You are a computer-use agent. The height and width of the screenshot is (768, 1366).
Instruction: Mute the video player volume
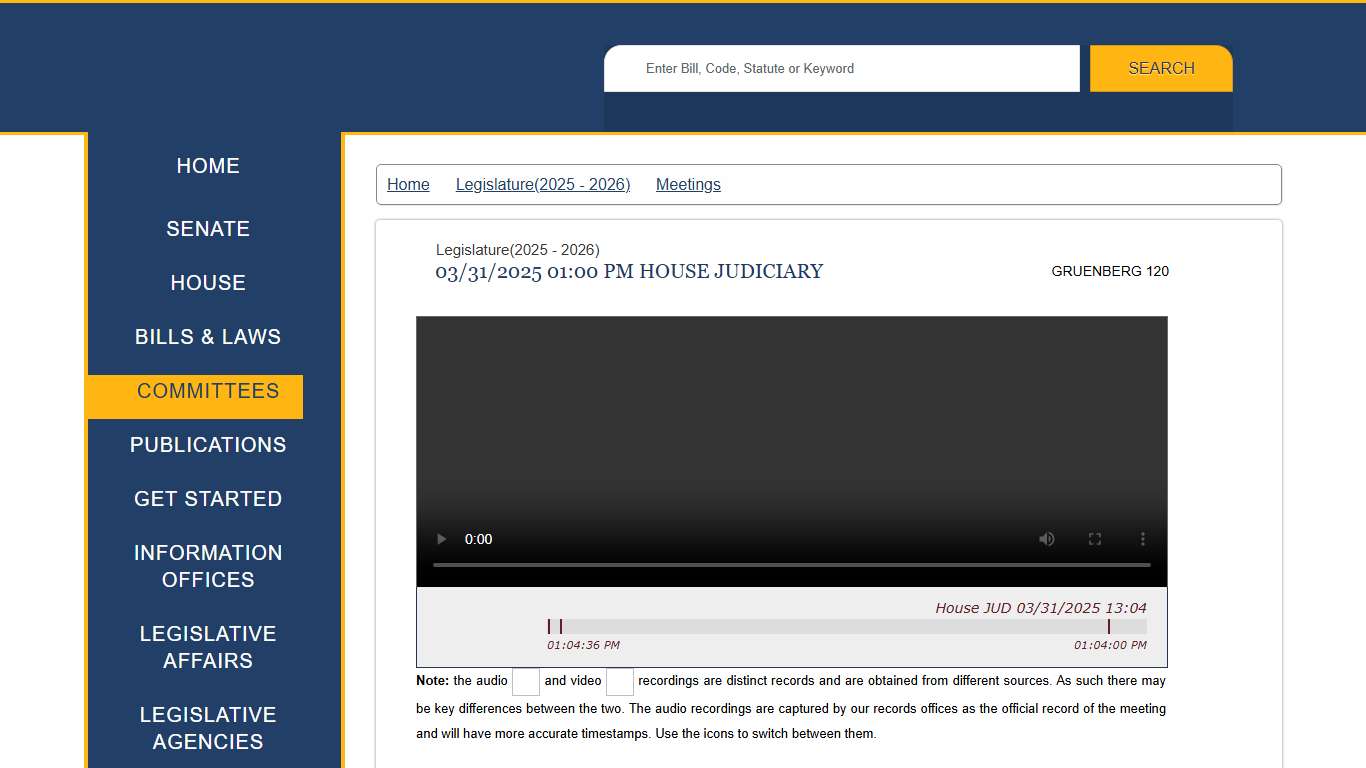pyautogui.click(x=1046, y=539)
